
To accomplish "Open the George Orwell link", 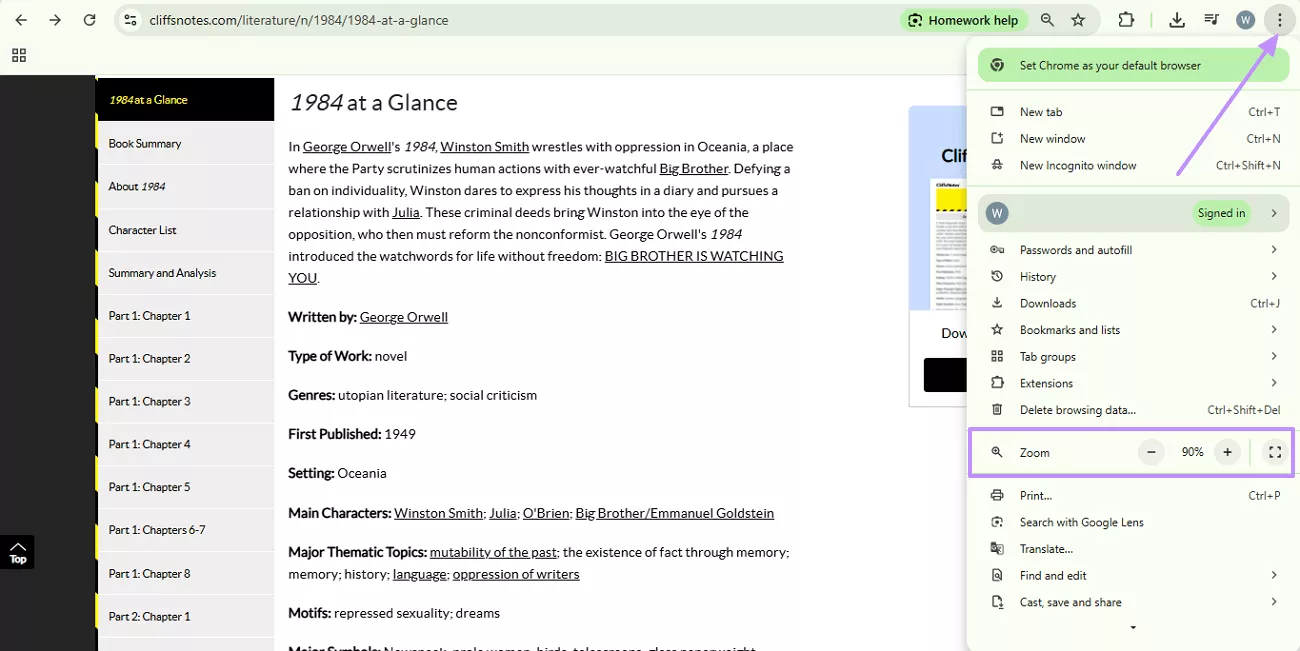I will pyautogui.click(x=347, y=146).
